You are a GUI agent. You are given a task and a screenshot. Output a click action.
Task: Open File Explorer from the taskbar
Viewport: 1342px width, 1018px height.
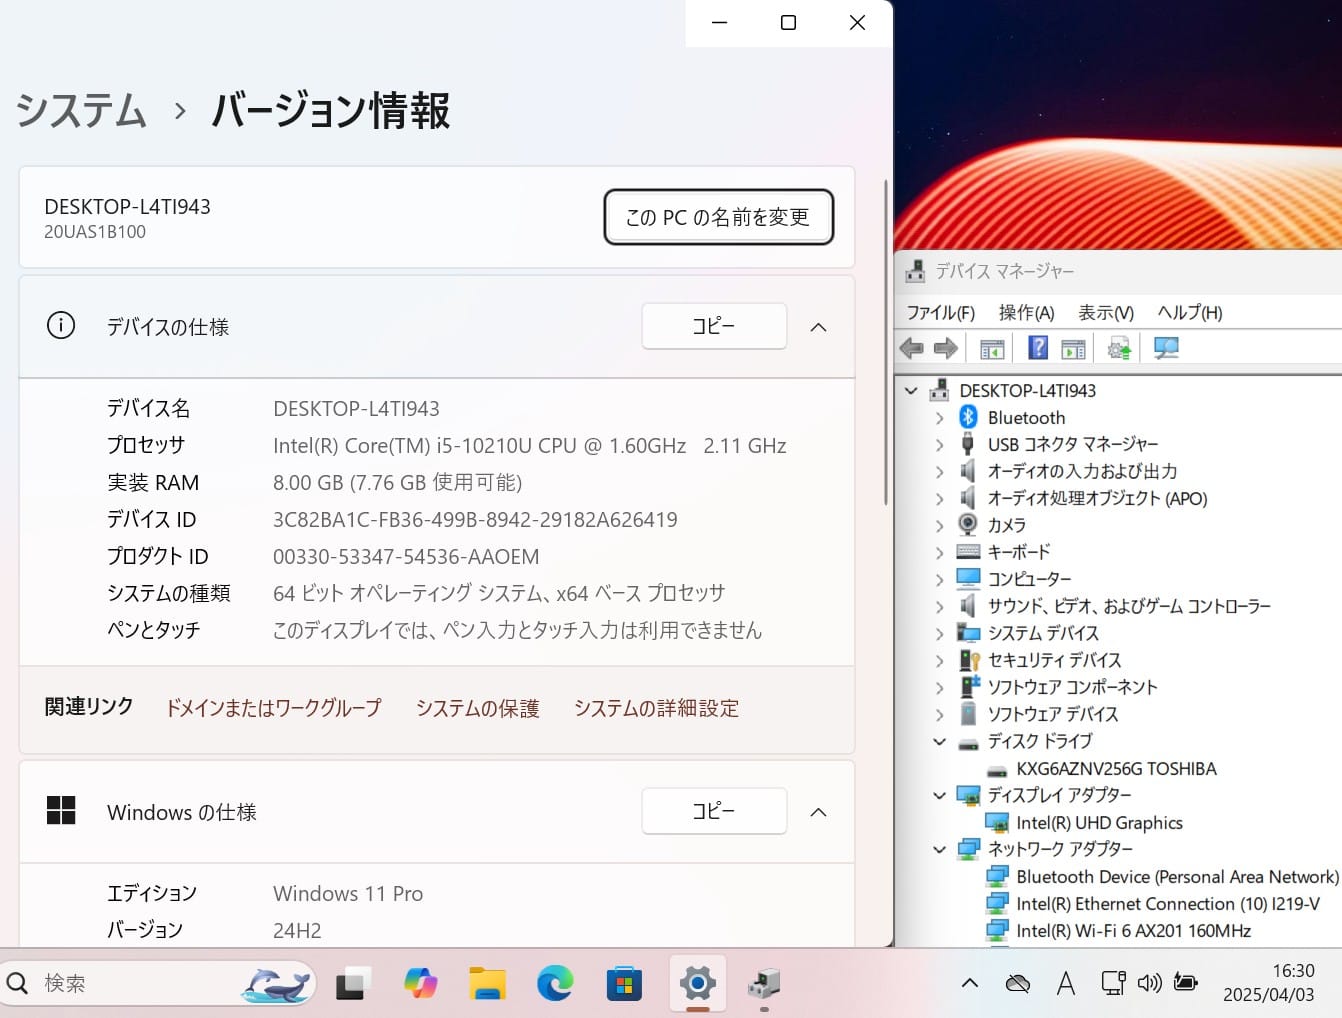487,984
